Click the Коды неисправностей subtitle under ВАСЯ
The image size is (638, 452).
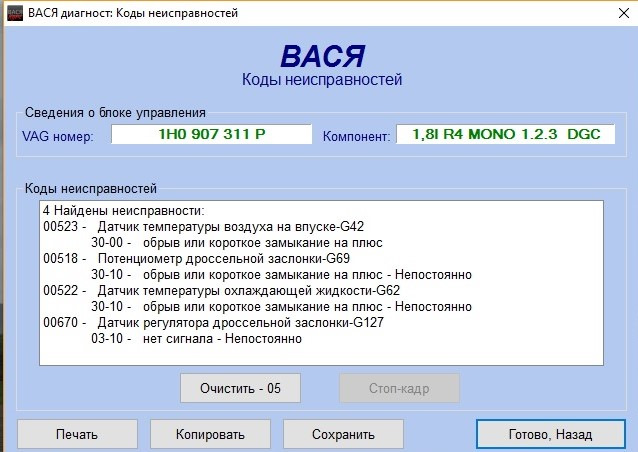(322, 79)
